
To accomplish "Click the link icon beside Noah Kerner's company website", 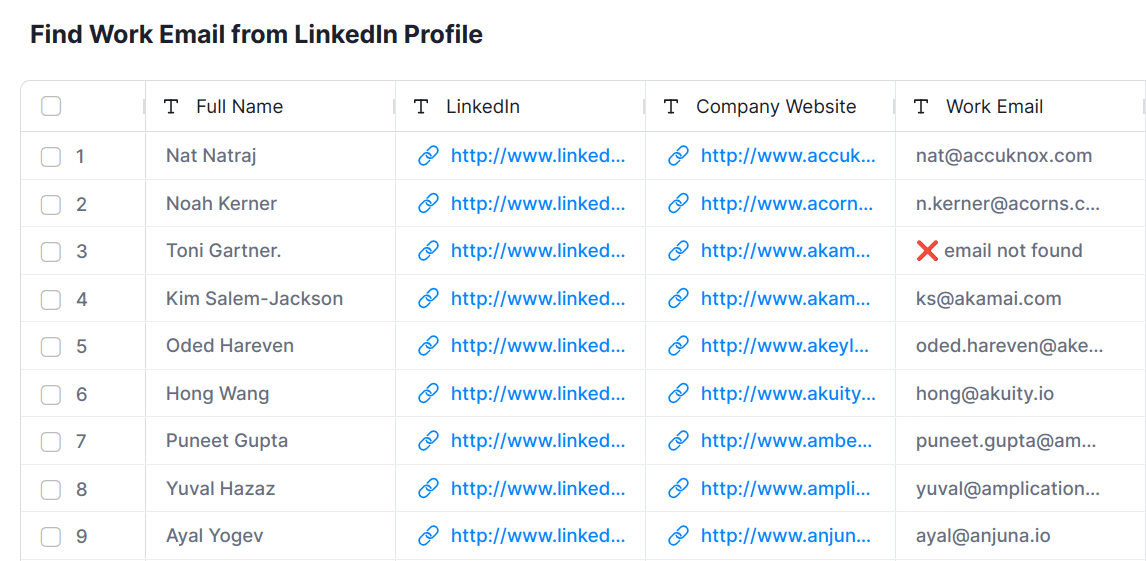I will coord(678,204).
